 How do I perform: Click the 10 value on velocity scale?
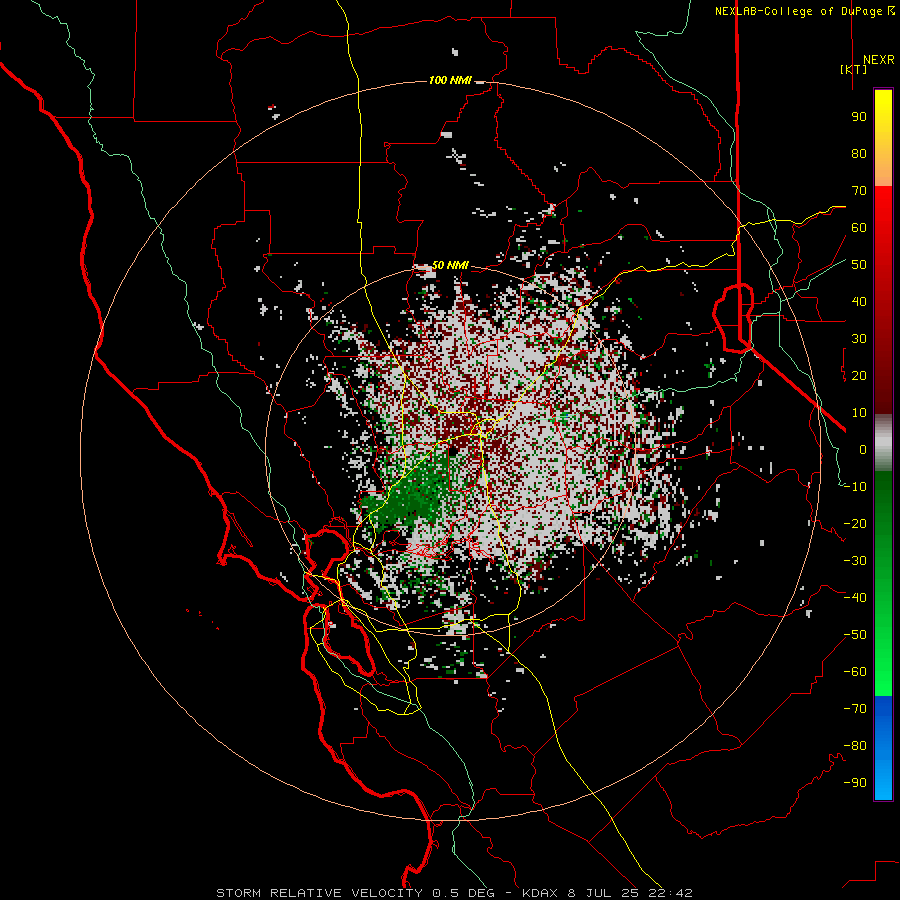859,413
